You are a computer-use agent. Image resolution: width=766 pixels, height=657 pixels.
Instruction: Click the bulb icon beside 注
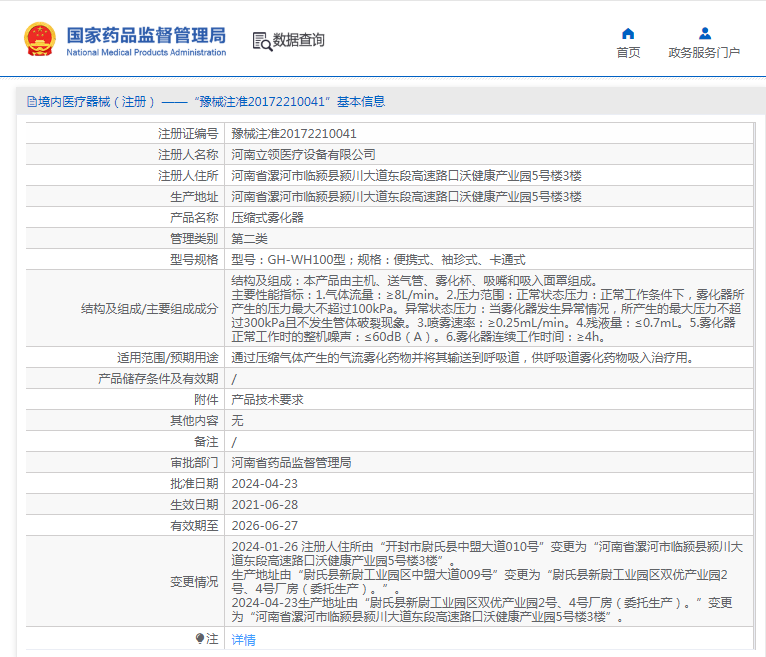[199, 638]
